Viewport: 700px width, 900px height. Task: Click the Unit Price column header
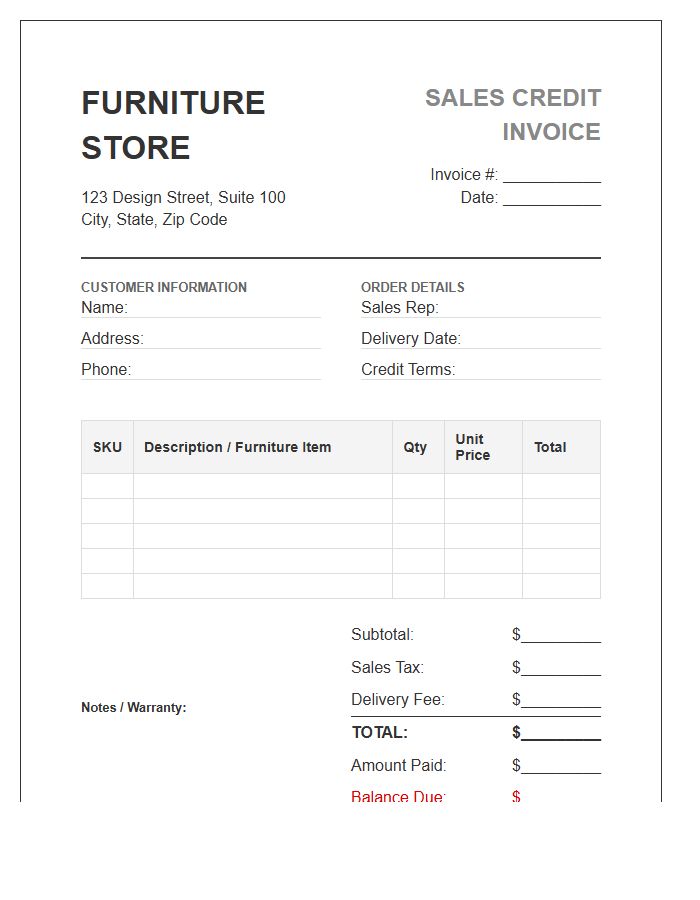483,447
